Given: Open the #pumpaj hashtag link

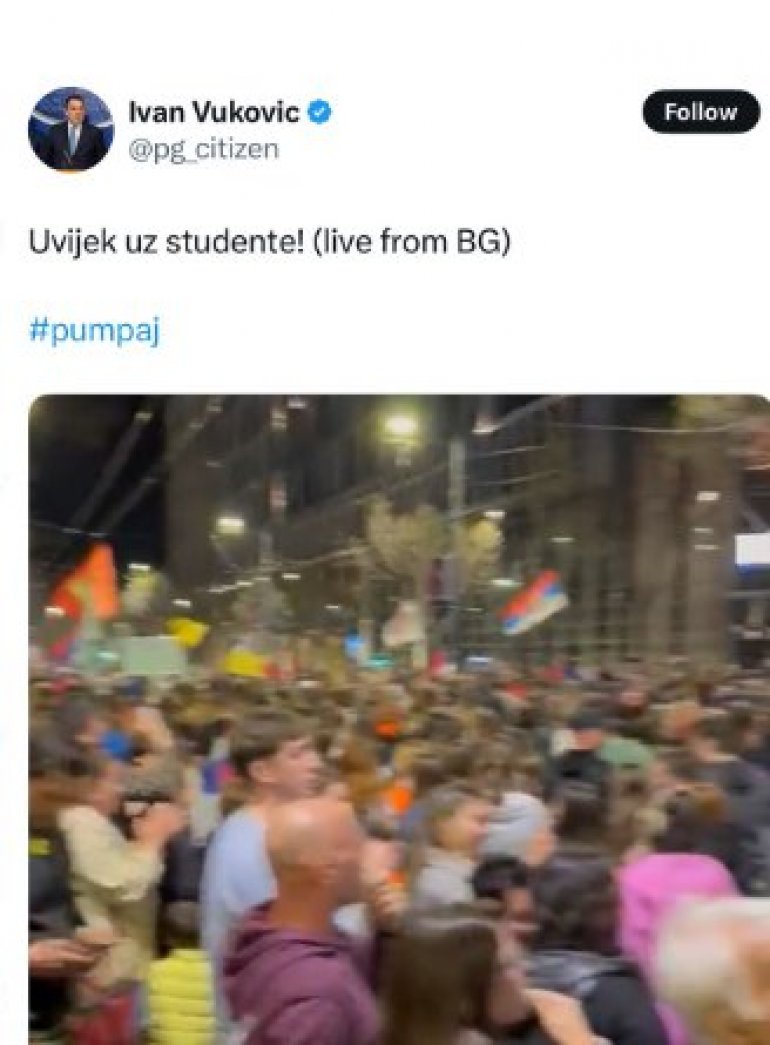Looking at the screenshot, I should point(95,331).
